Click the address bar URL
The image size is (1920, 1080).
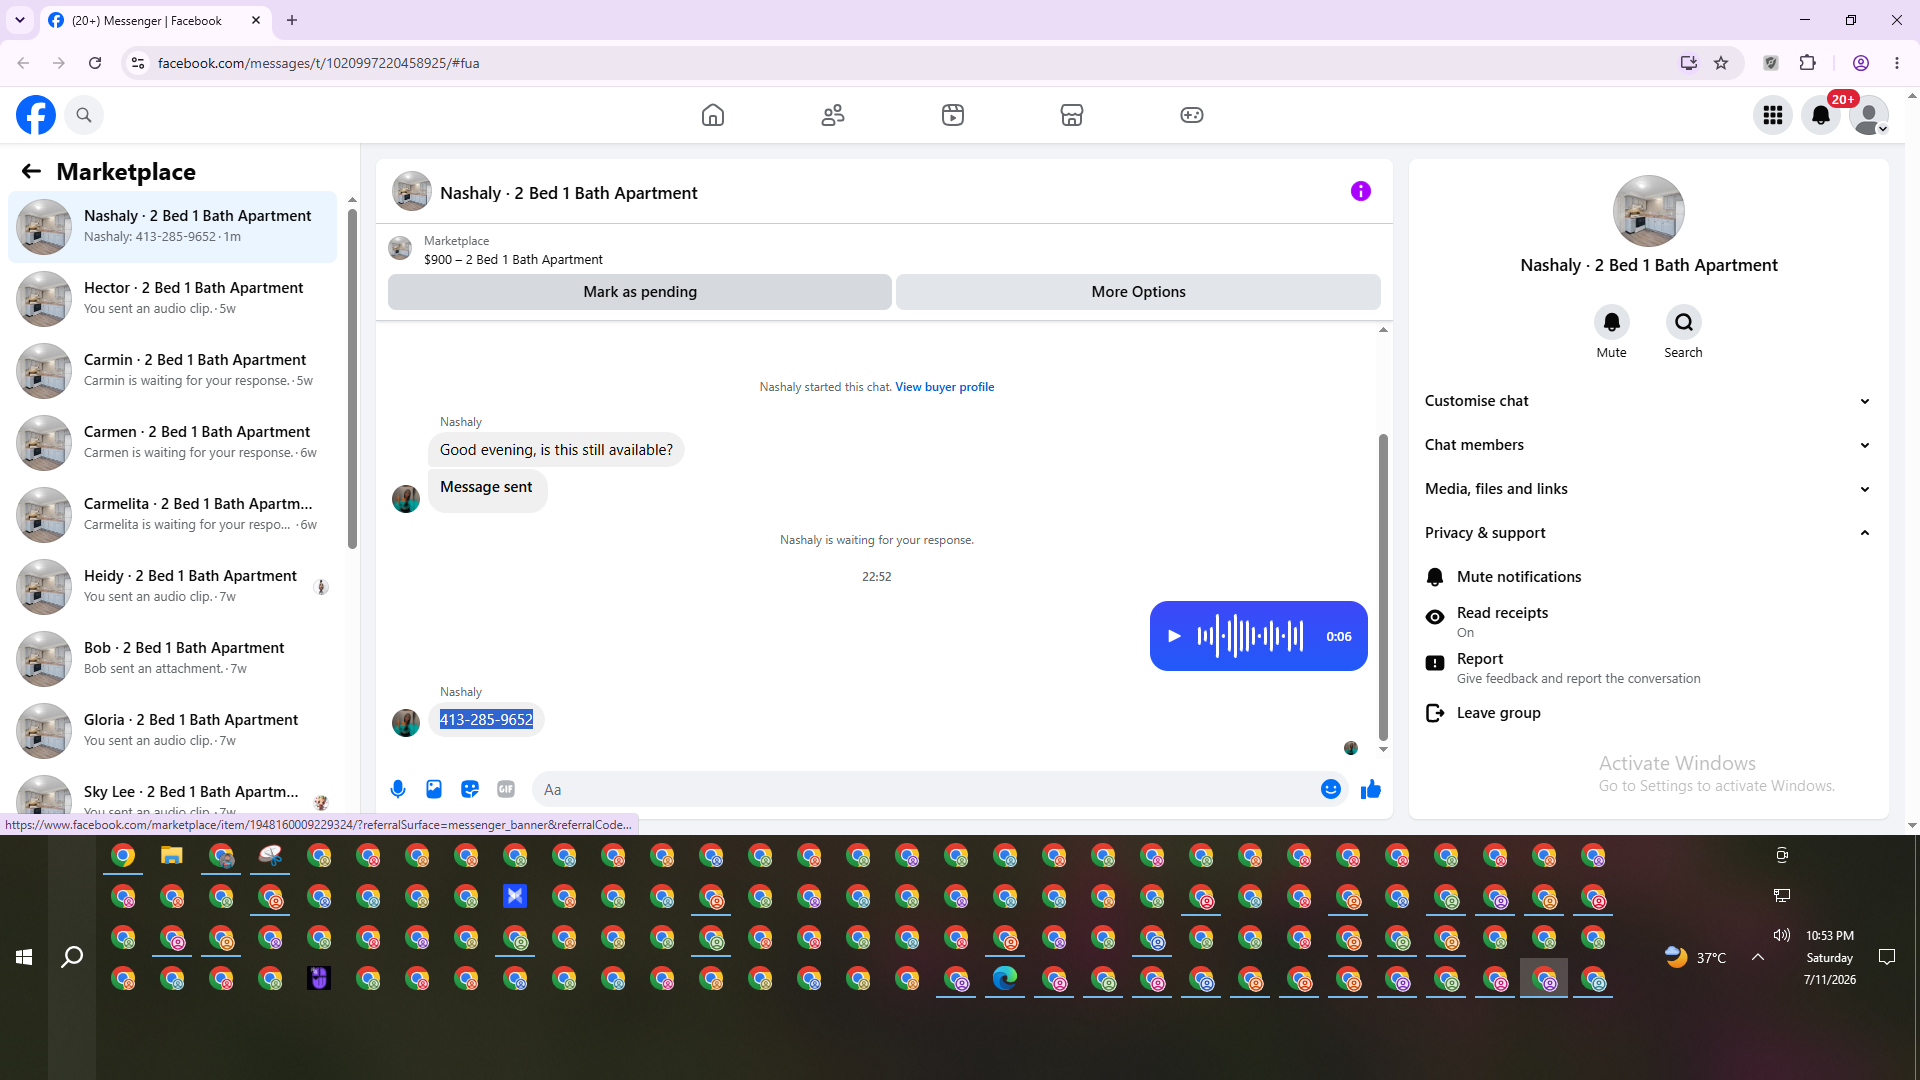click(x=318, y=63)
